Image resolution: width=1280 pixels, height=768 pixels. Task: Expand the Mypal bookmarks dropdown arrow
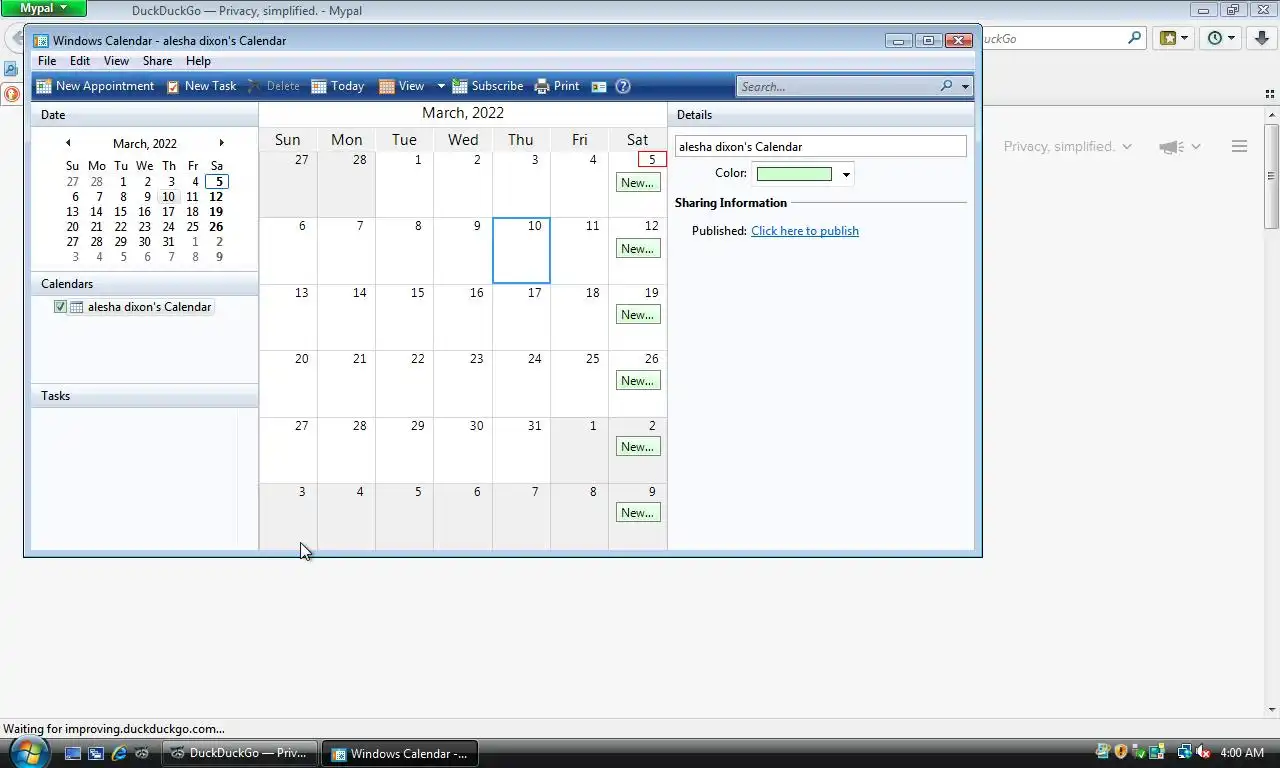(1185, 38)
